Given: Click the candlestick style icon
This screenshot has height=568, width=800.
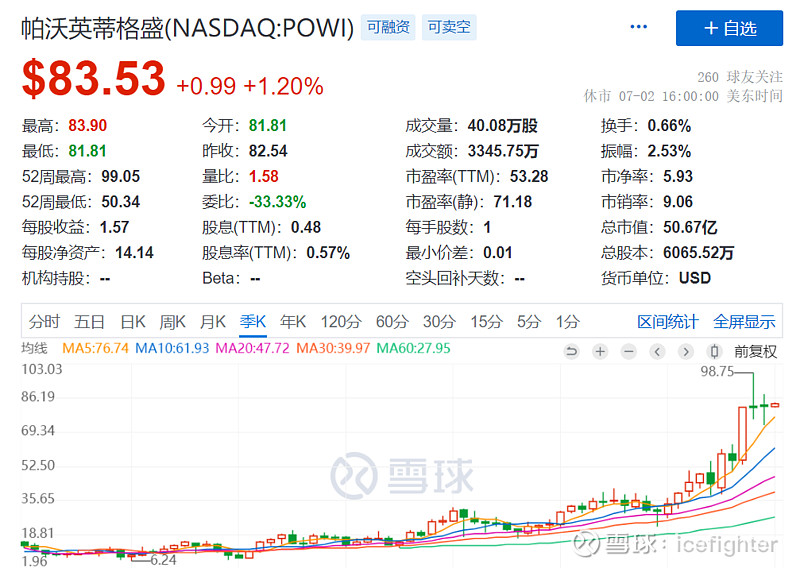Looking at the screenshot, I should 714,352.
